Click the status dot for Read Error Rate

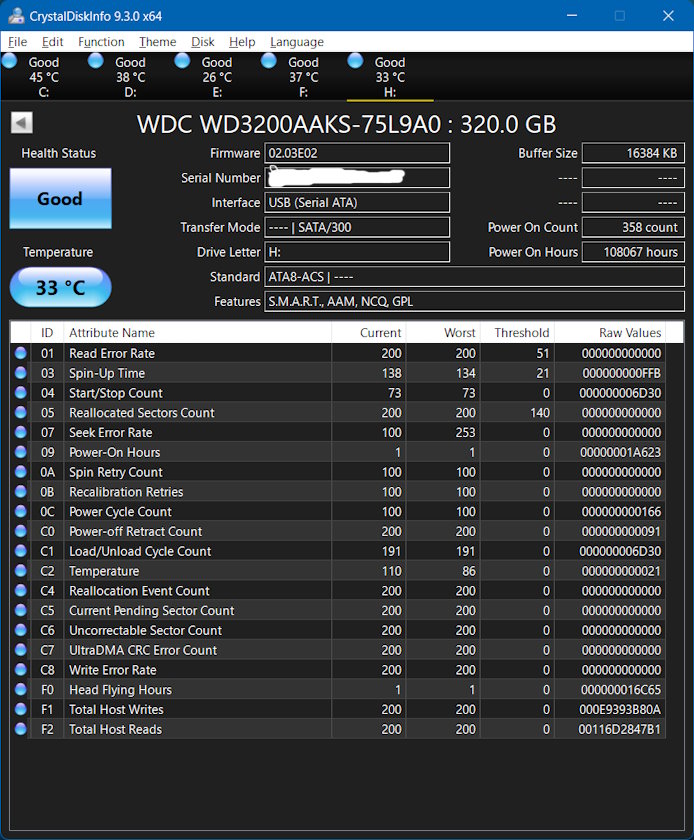click(x=20, y=353)
